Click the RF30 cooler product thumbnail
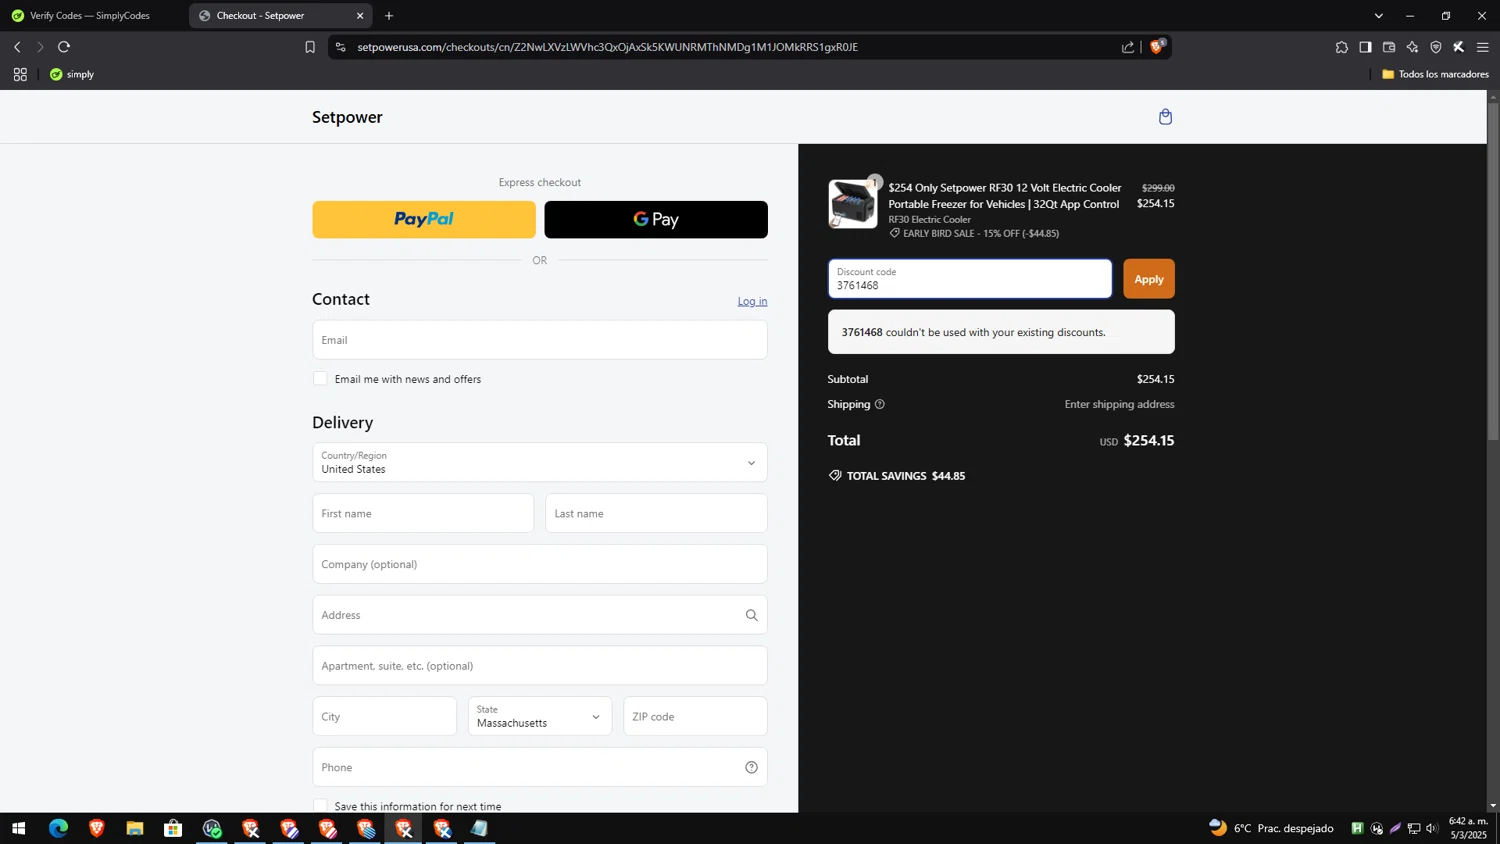 (853, 204)
